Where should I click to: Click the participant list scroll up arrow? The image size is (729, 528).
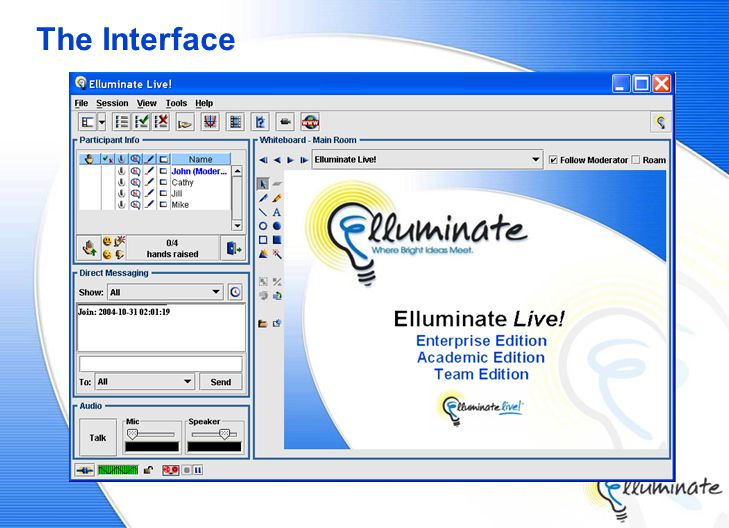(237, 171)
